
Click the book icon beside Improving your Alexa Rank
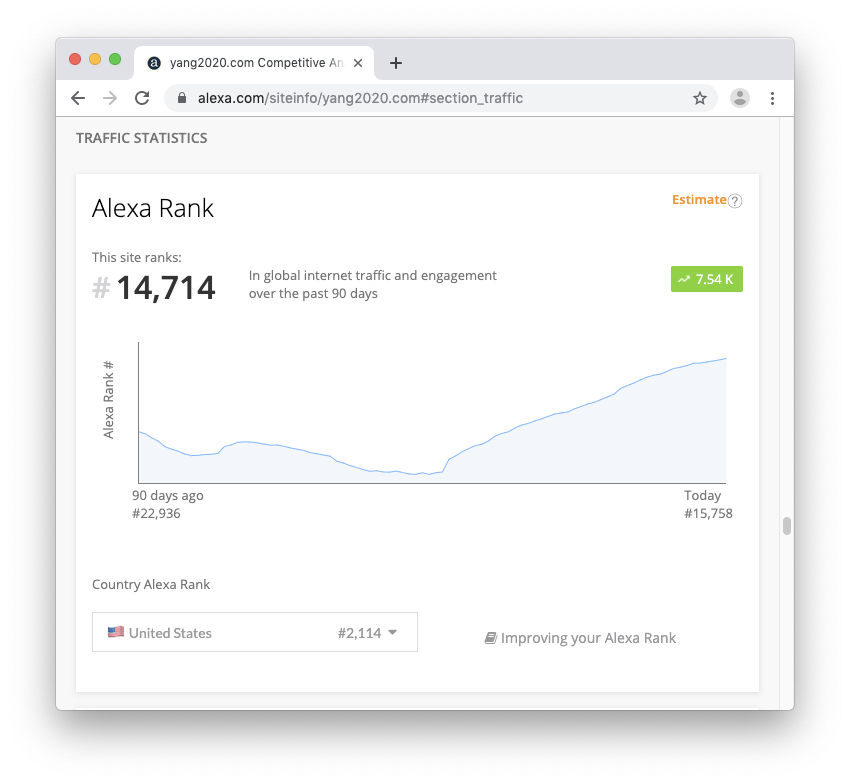(491, 638)
